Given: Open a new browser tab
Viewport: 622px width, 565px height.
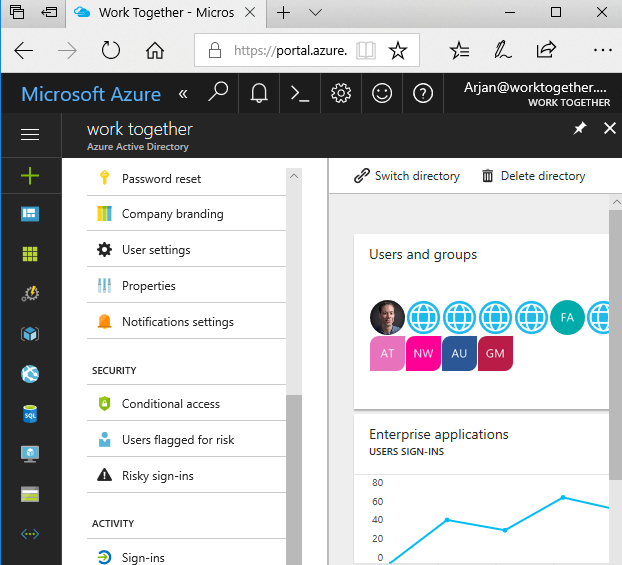Looking at the screenshot, I should tap(283, 13).
